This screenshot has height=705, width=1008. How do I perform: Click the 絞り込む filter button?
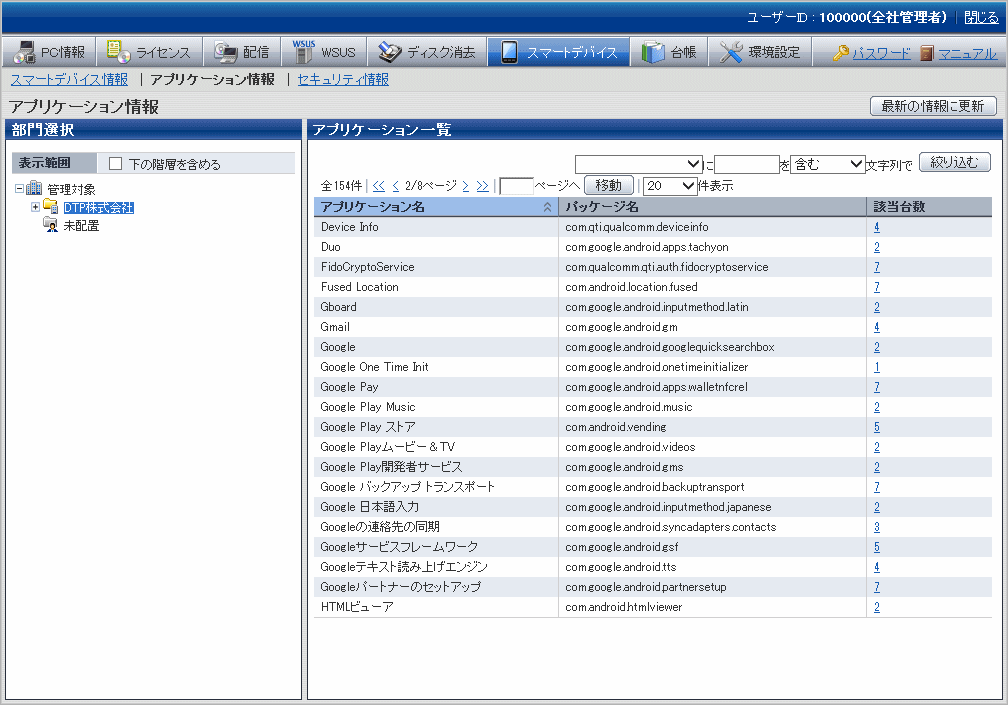[954, 162]
